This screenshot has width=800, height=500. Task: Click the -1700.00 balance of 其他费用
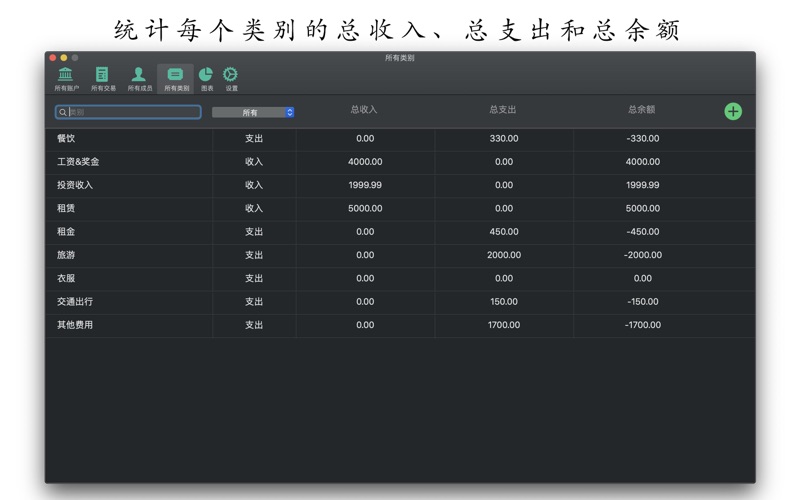(x=642, y=325)
